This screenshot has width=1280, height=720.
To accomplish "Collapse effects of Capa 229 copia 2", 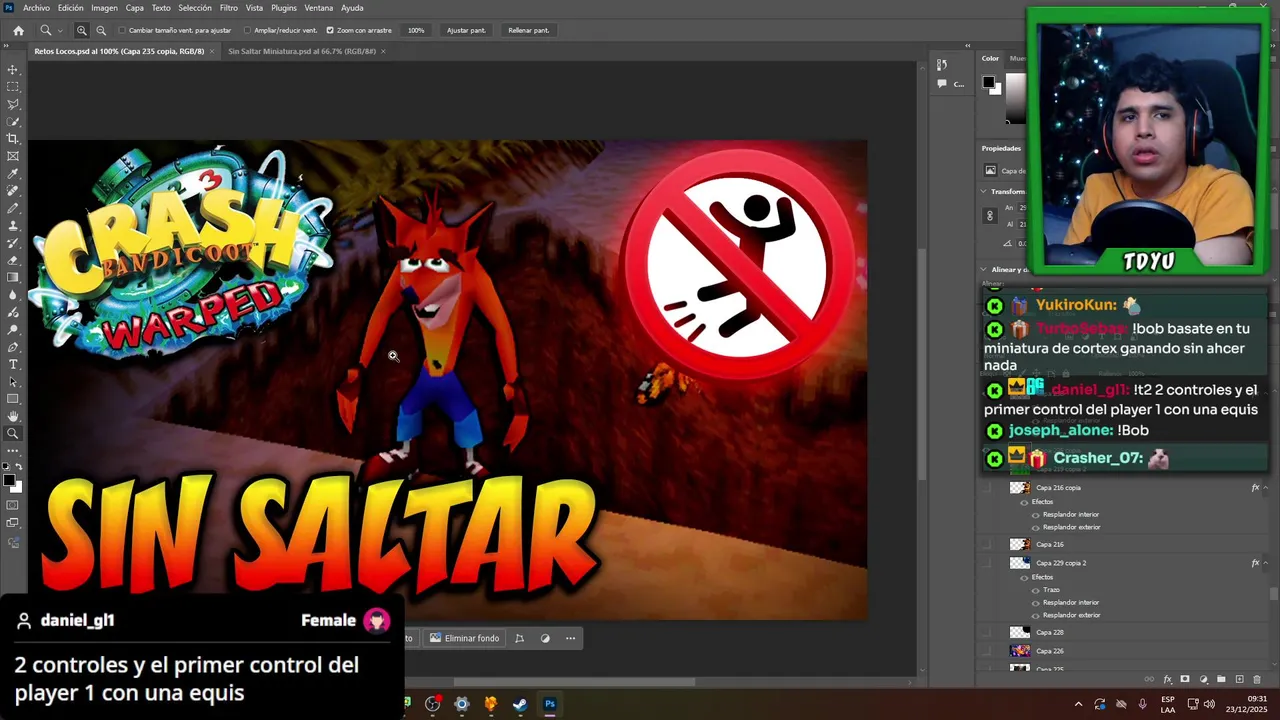I will point(1268,563).
